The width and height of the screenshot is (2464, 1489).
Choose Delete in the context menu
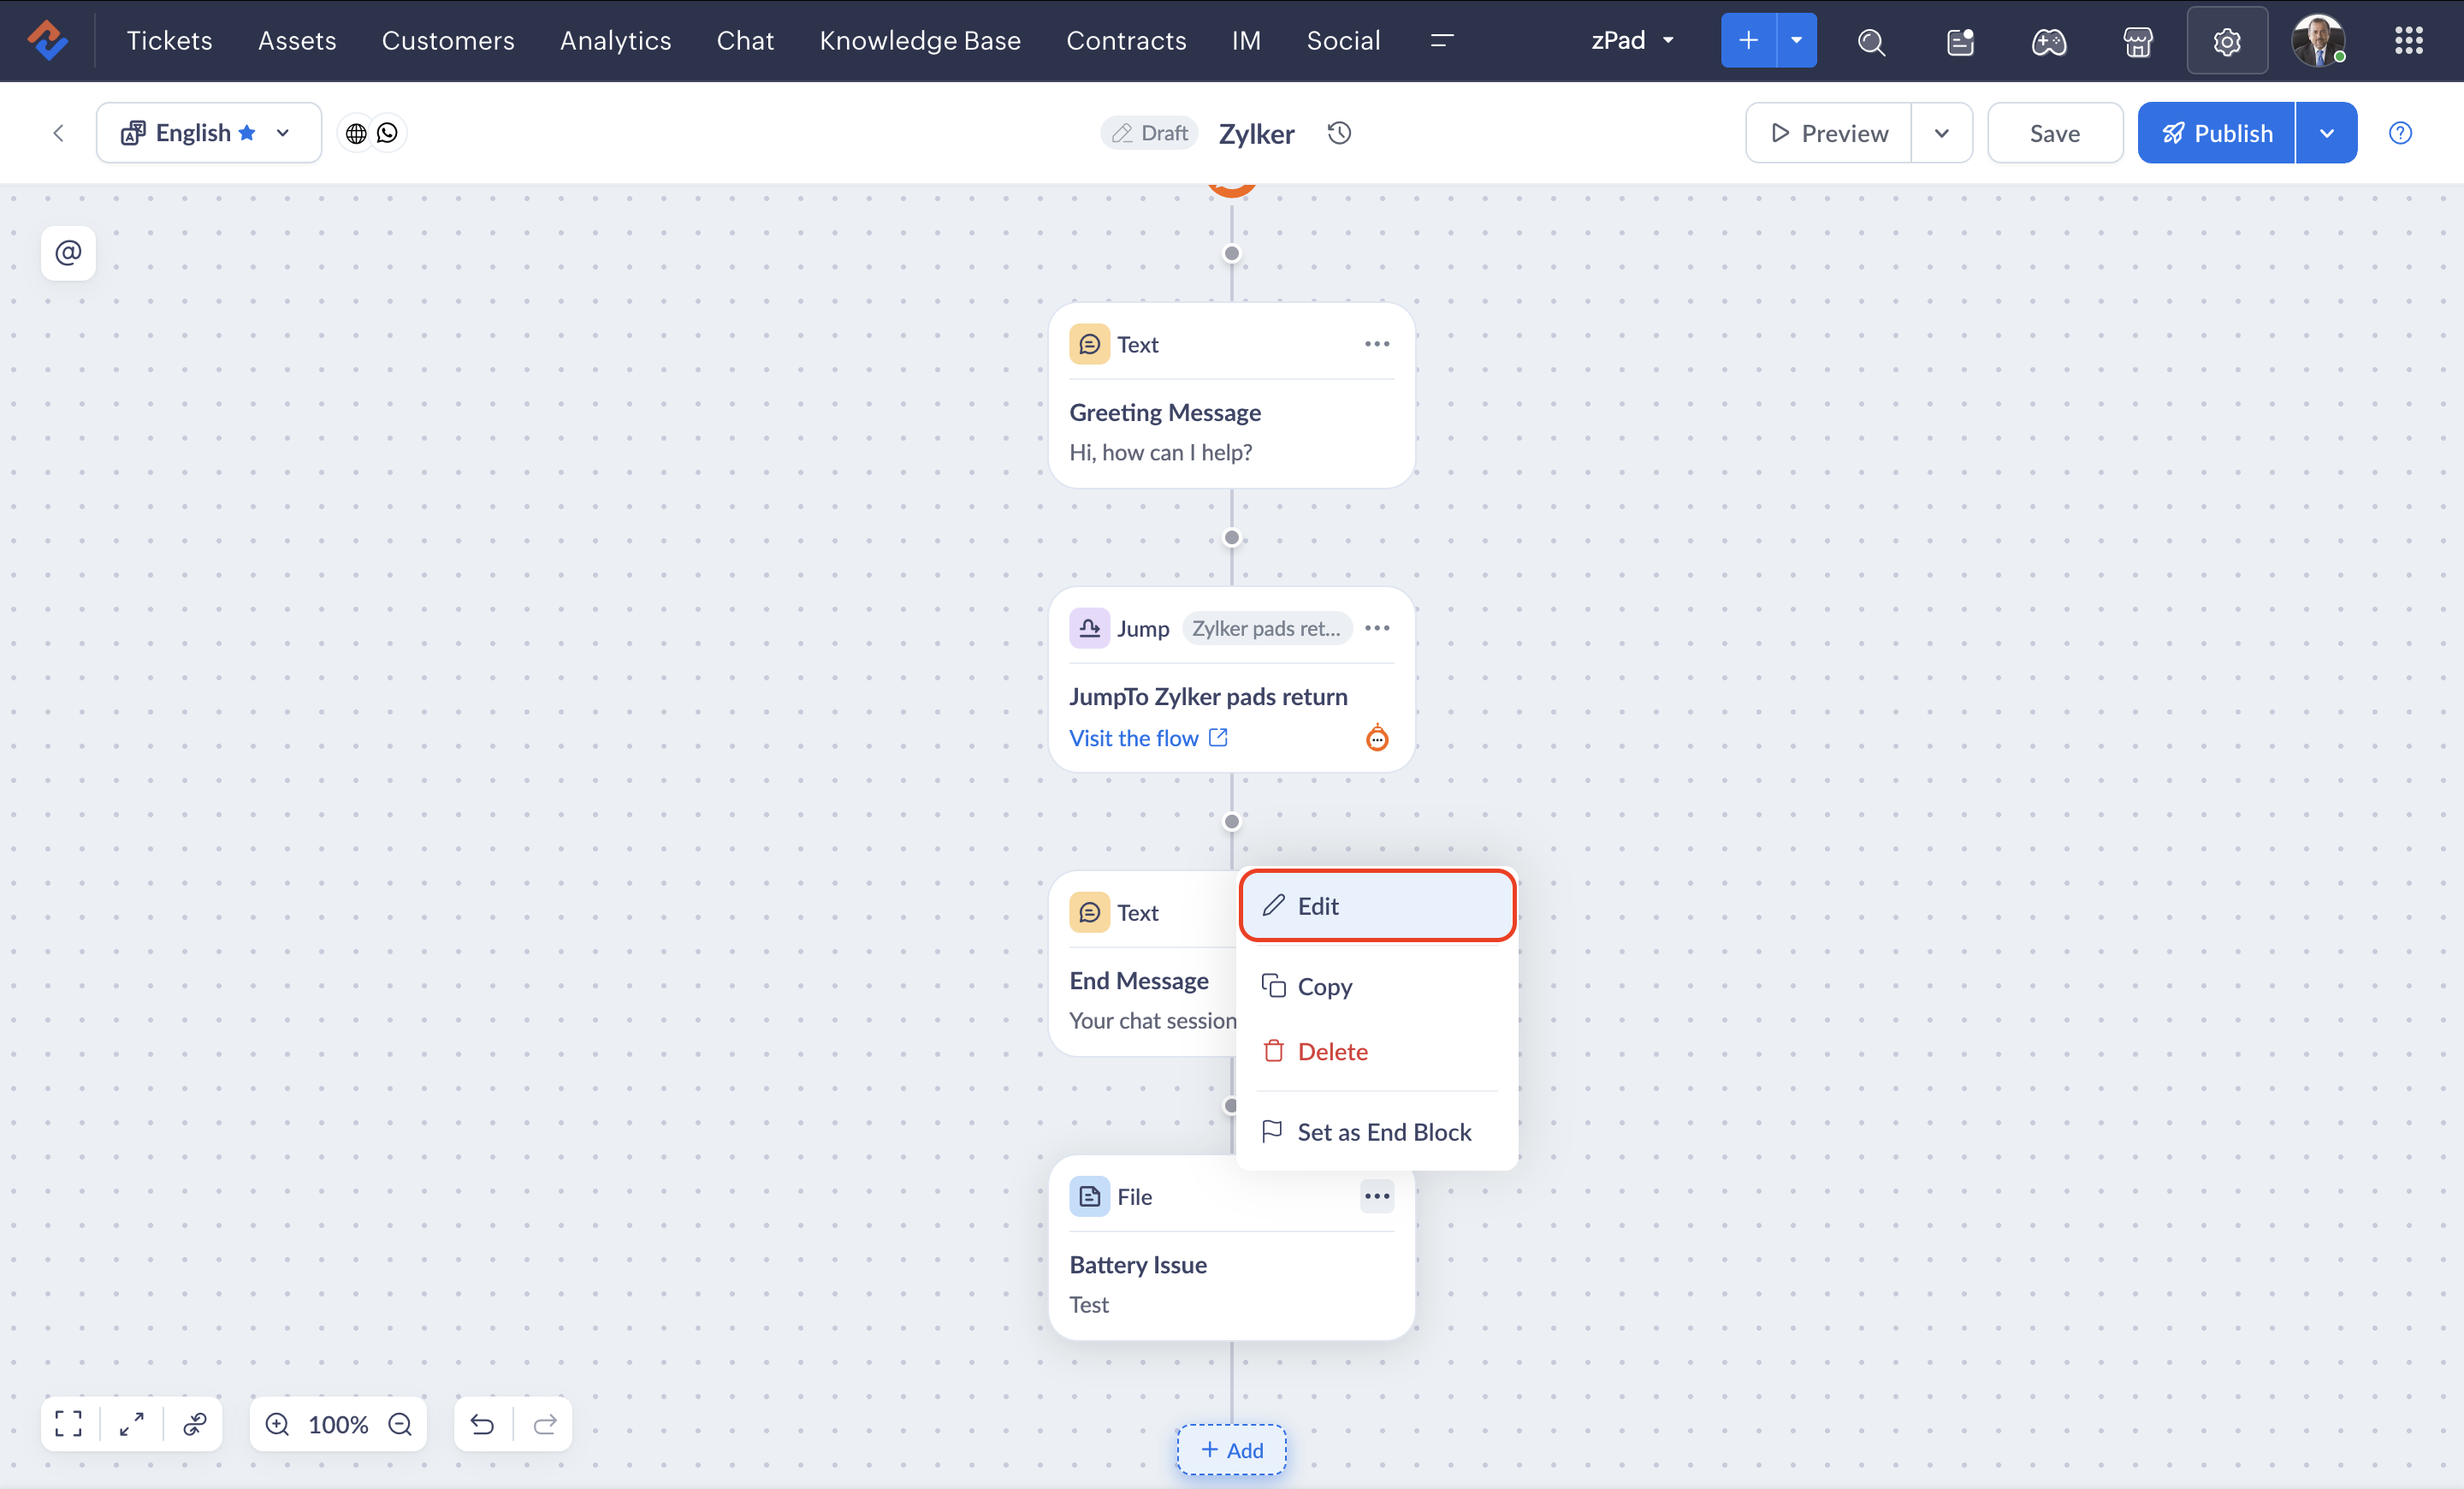click(1332, 1051)
